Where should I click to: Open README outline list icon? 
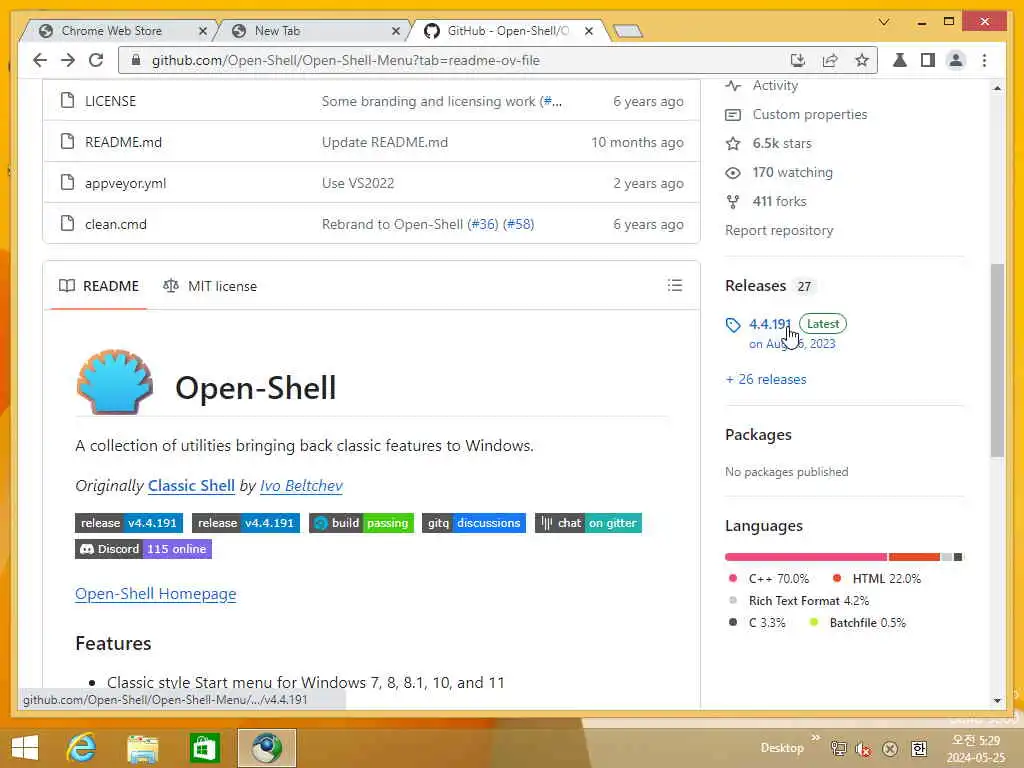pyautogui.click(x=675, y=285)
